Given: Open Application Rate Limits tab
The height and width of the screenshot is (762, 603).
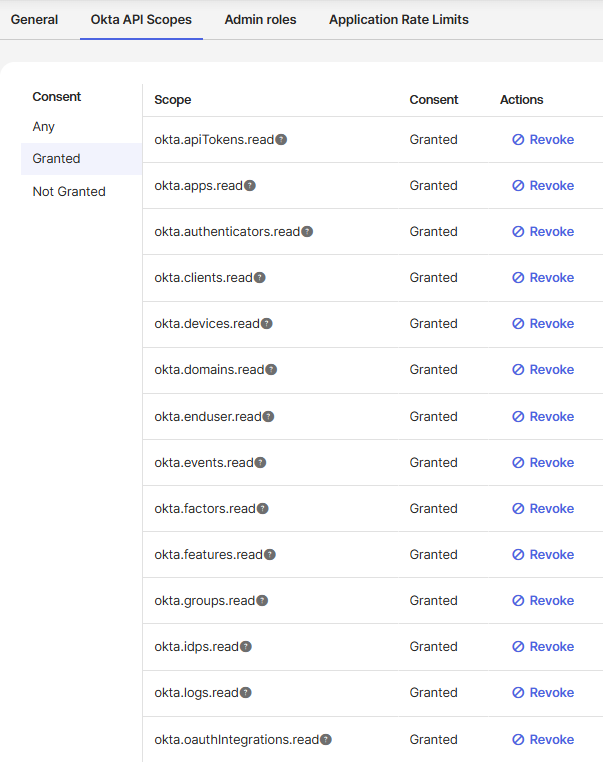Looking at the screenshot, I should tap(398, 19).
